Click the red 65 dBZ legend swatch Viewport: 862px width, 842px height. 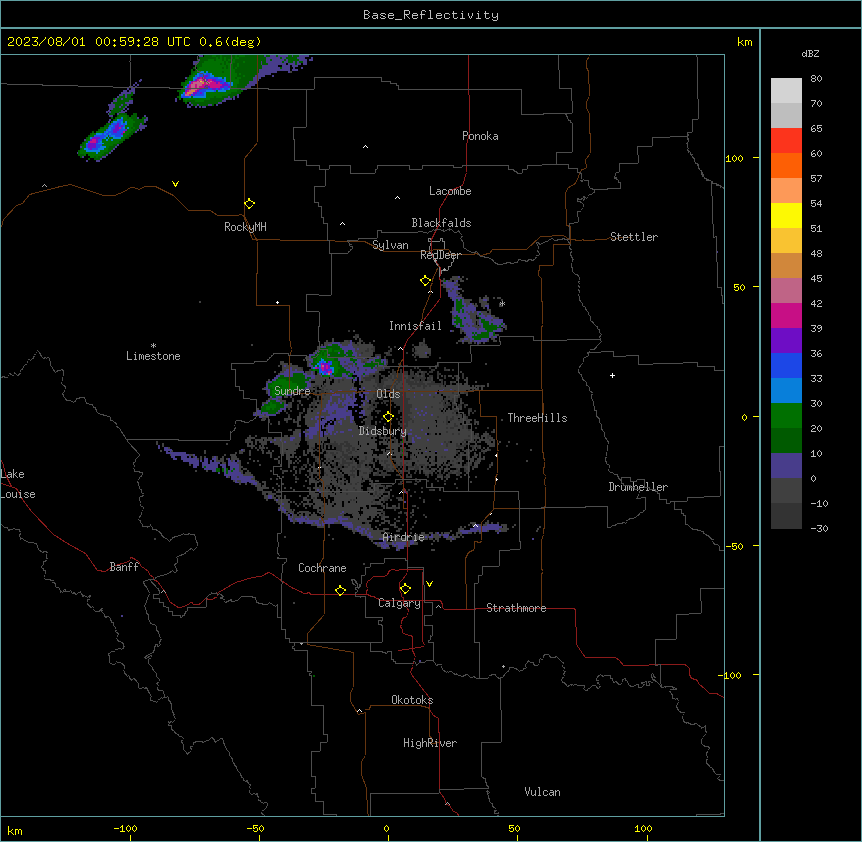click(x=786, y=141)
